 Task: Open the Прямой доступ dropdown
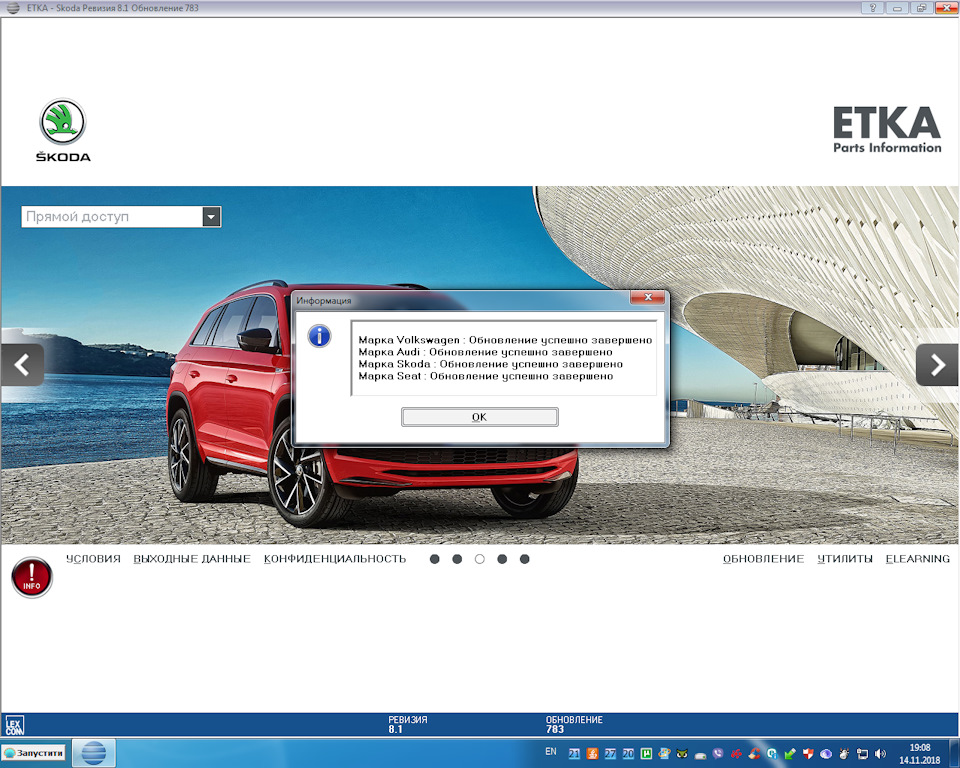[x=211, y=217]
